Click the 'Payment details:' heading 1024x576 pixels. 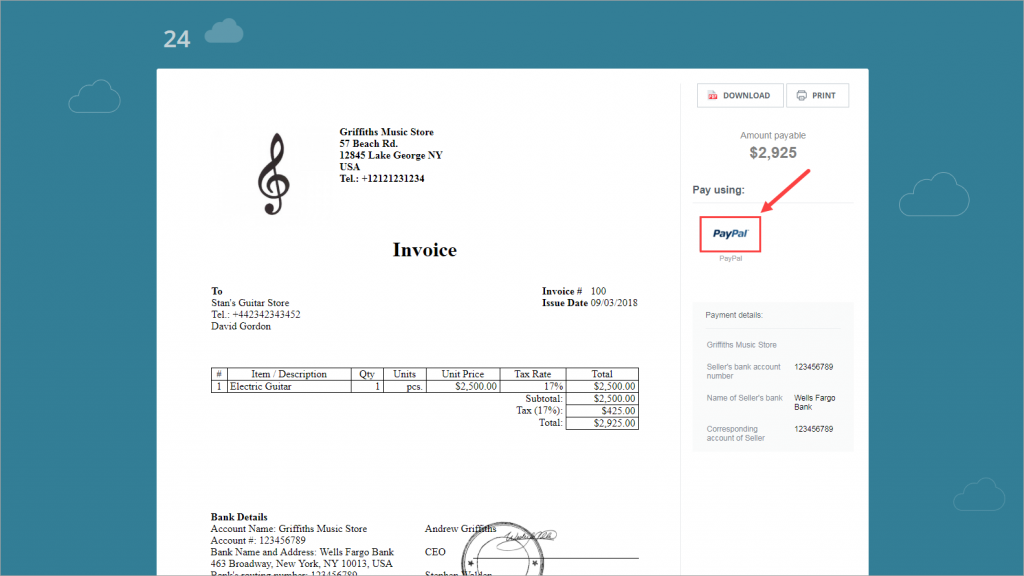pyautogui.click(x=733, y=315)
